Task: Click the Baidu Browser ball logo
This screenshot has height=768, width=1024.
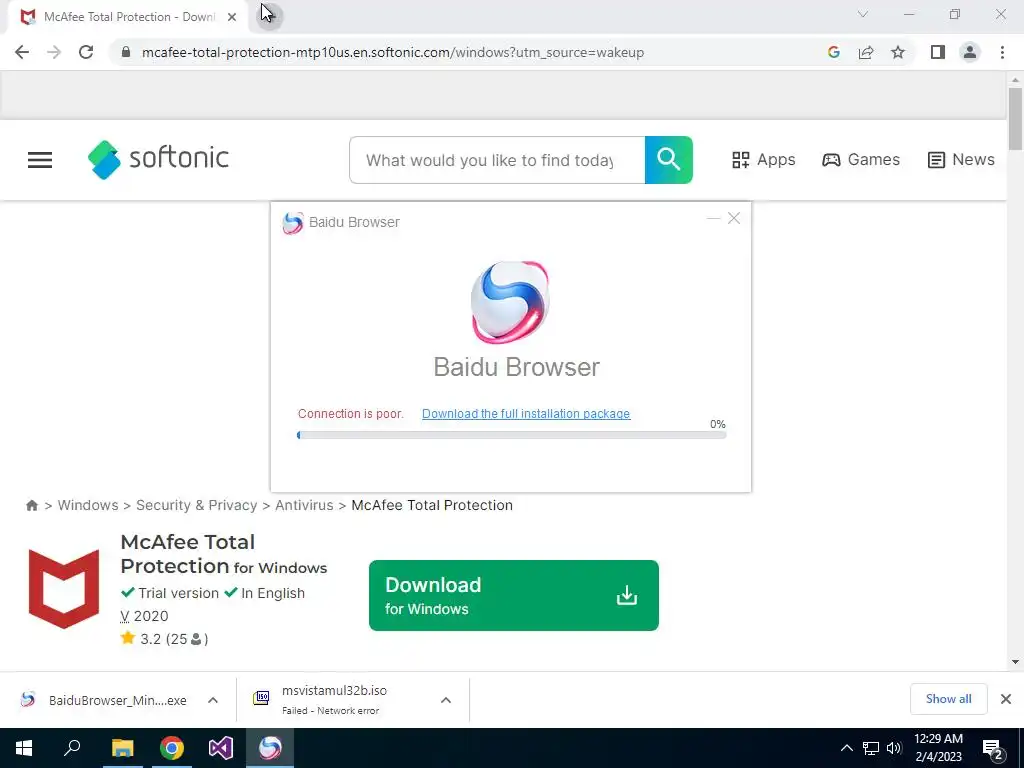Action: 510,302
